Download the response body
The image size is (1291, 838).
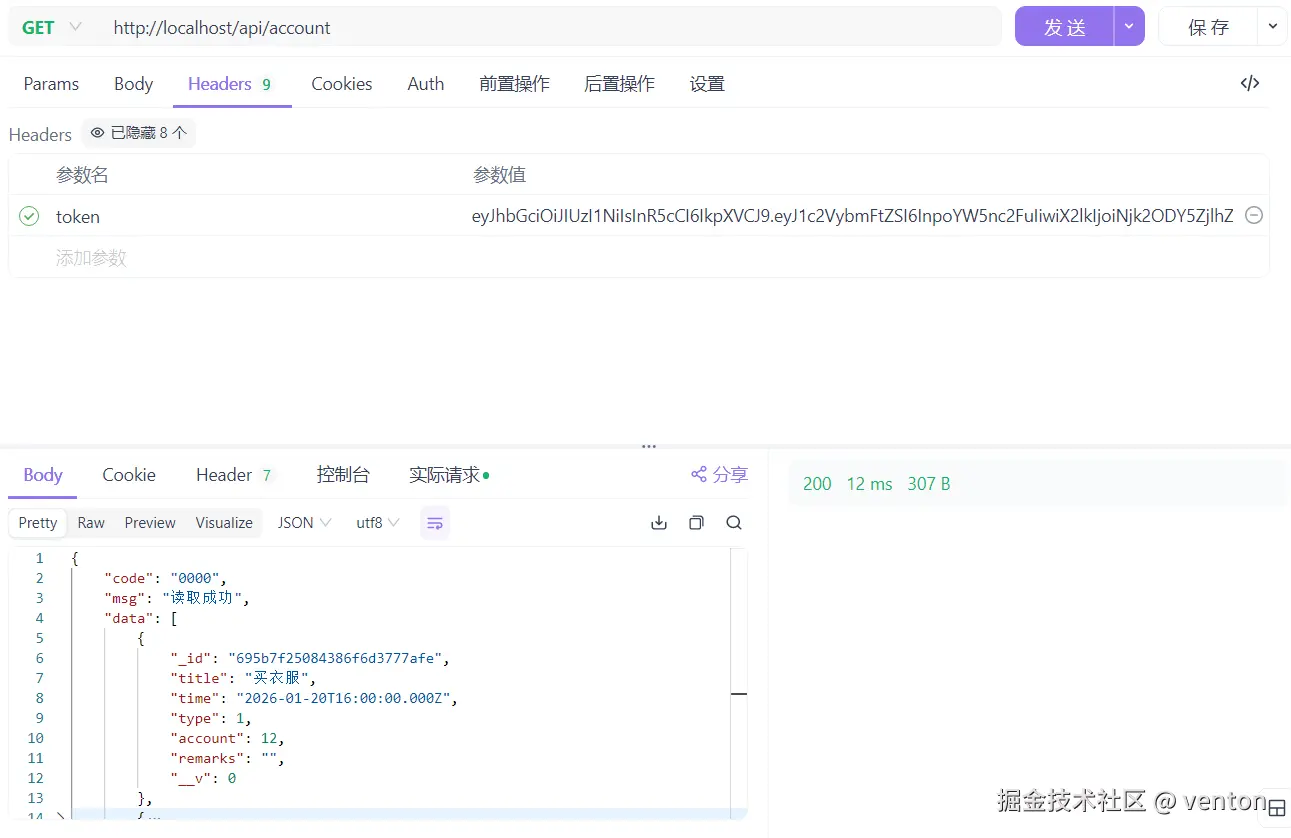pyautogui.click(x=659, y=523)
